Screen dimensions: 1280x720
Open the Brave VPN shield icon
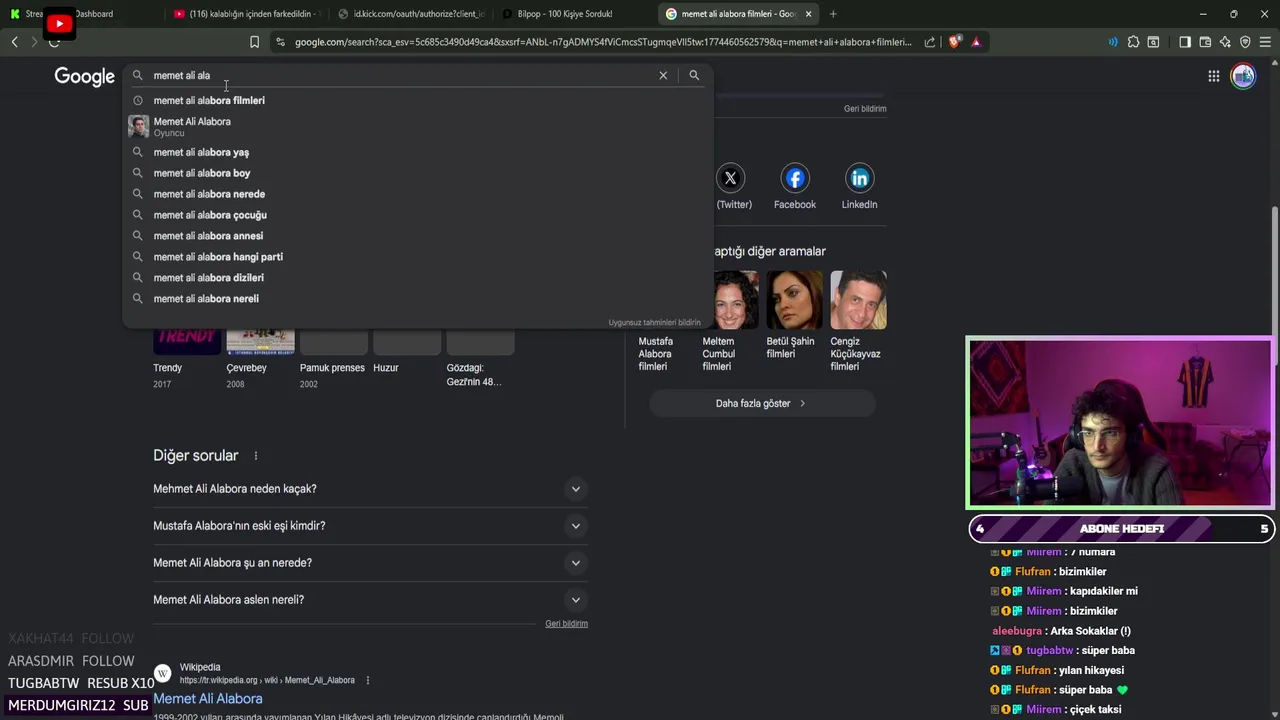(1245, 42)
